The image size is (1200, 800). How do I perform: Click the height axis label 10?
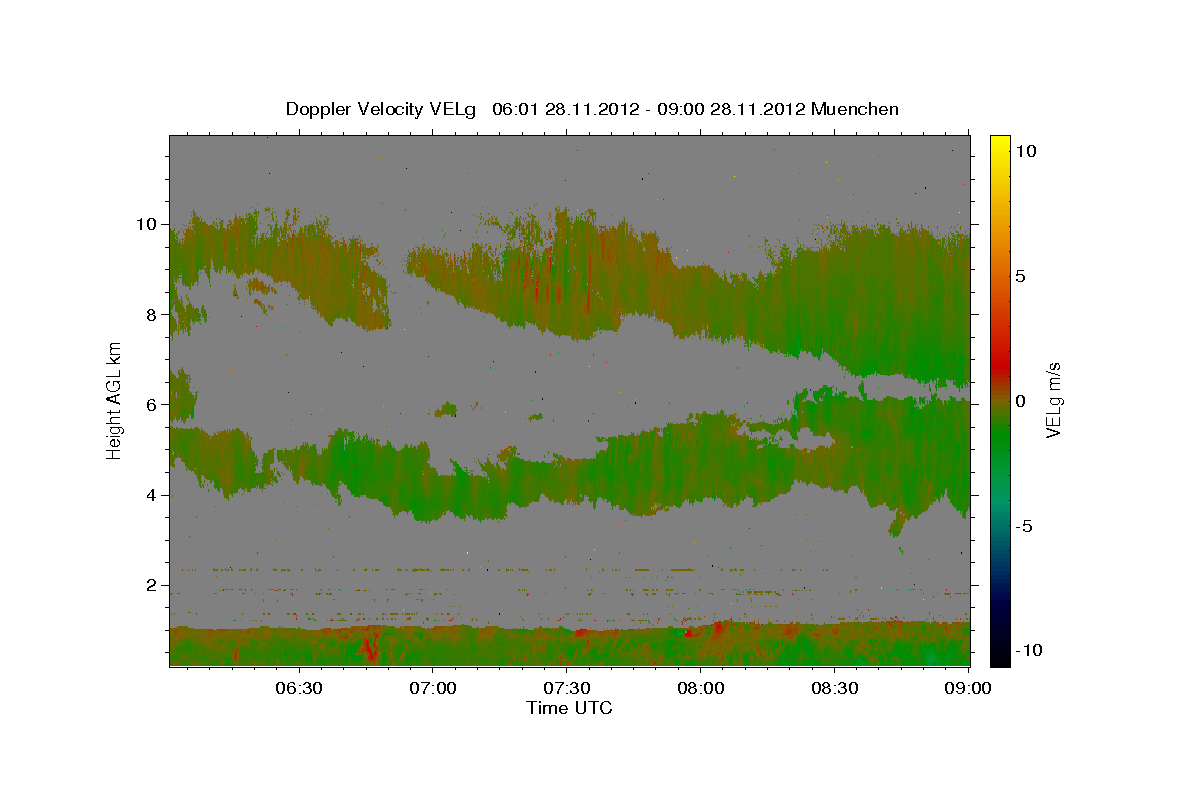coord(149,224)
